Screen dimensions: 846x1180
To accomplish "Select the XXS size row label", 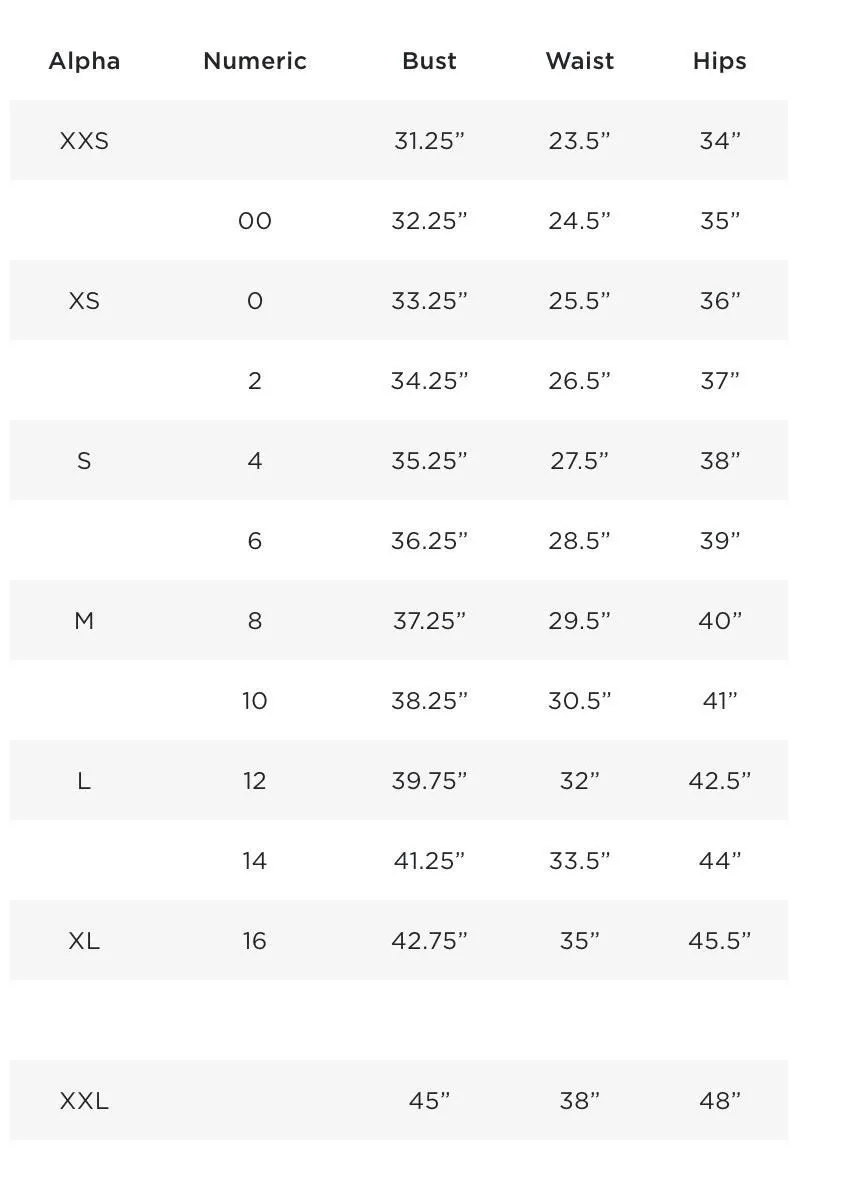I will 84,141.
